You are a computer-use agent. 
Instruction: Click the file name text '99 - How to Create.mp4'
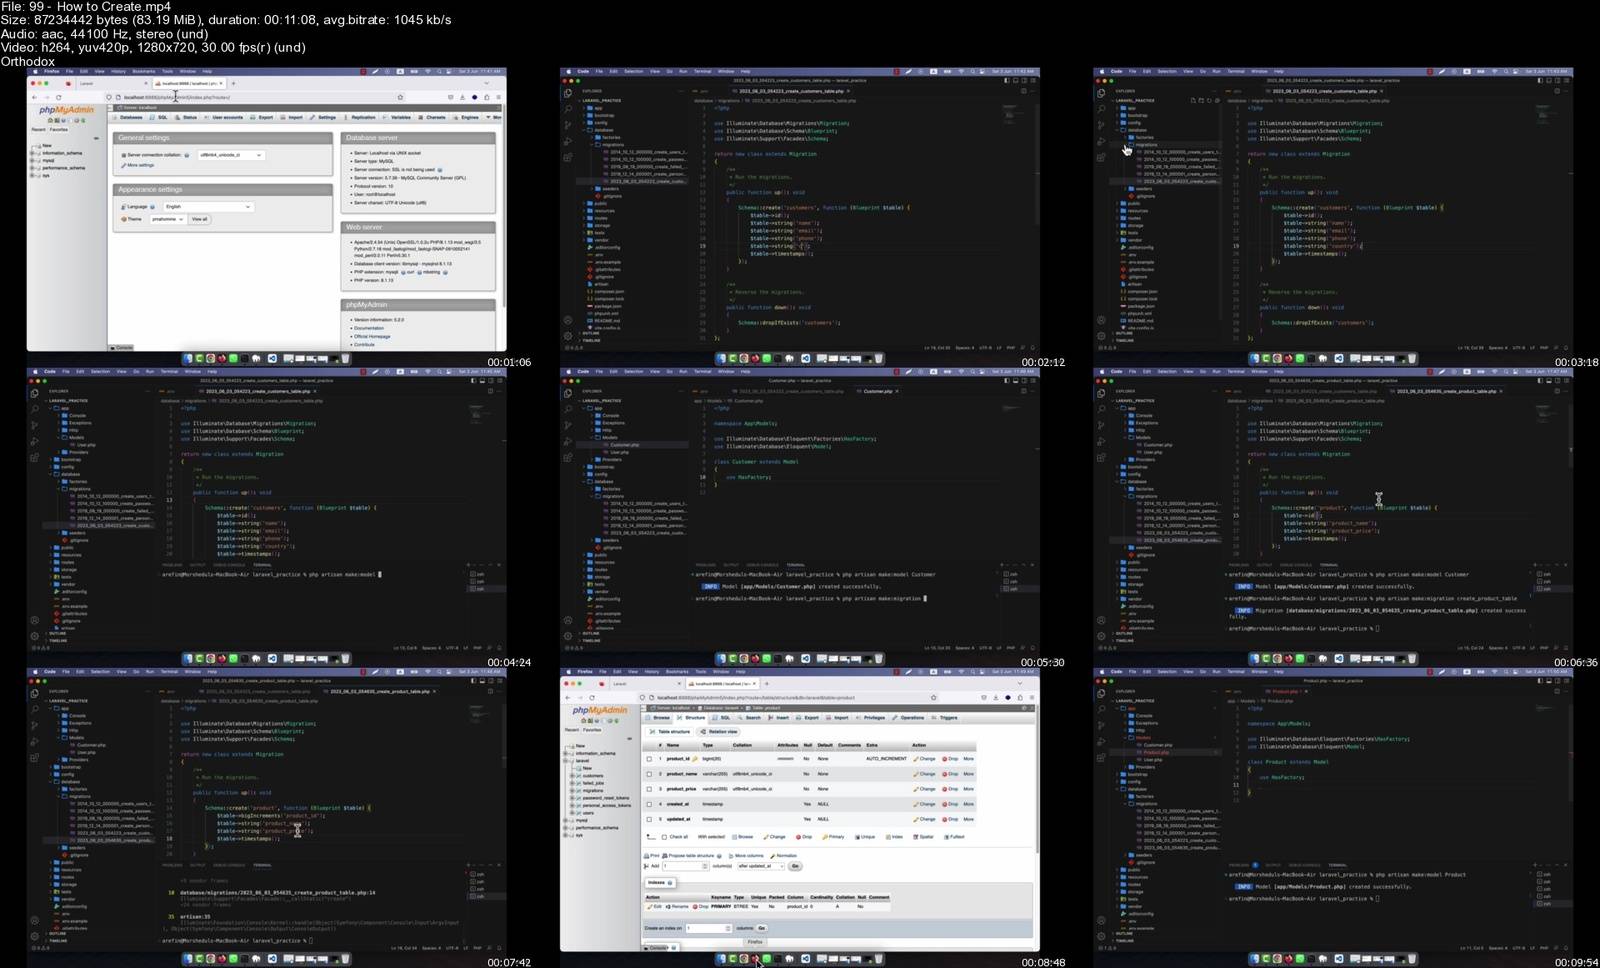pyautogui.click(x=85, y=6)
